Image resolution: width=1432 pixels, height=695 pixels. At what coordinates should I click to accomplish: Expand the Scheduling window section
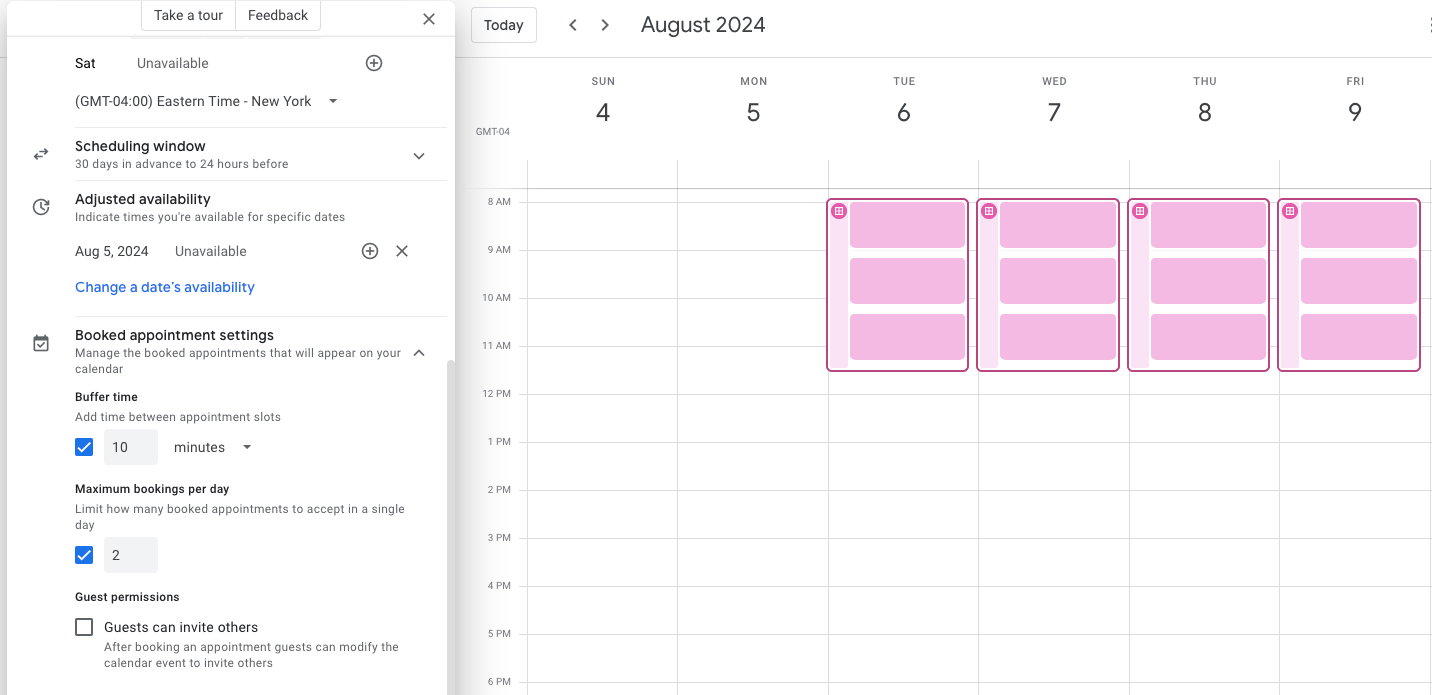point(419,155)
